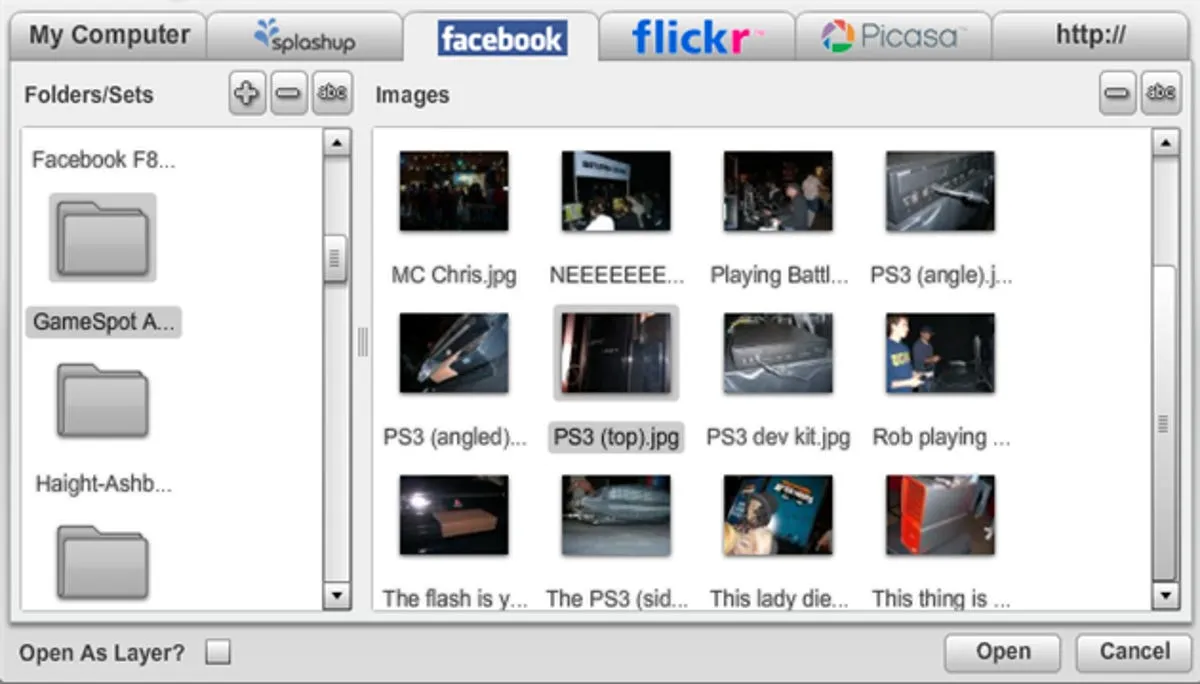This screenshot has height=684, width=1200.
Task: Click images list scroll up arrow
Action: (x=1165, y=144)
